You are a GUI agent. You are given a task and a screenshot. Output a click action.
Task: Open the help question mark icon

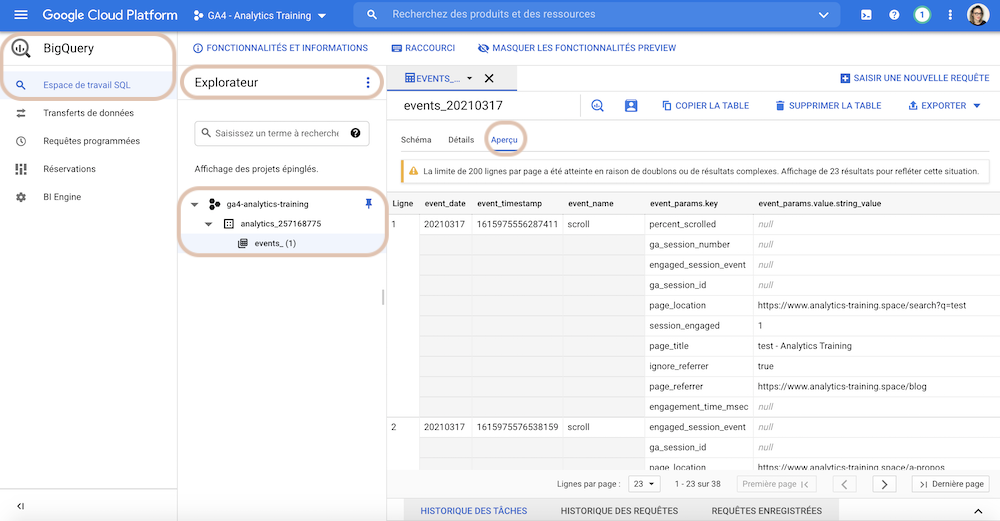pos(894,15)
